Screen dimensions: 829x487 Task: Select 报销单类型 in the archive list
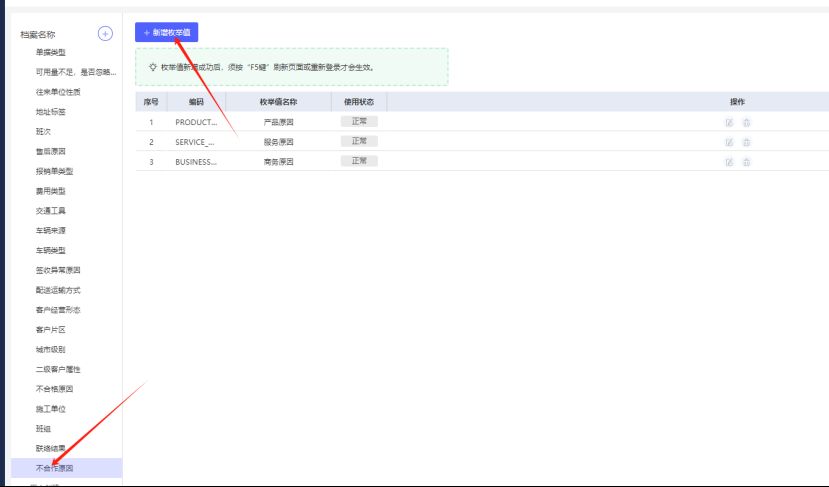click(54, 171)
